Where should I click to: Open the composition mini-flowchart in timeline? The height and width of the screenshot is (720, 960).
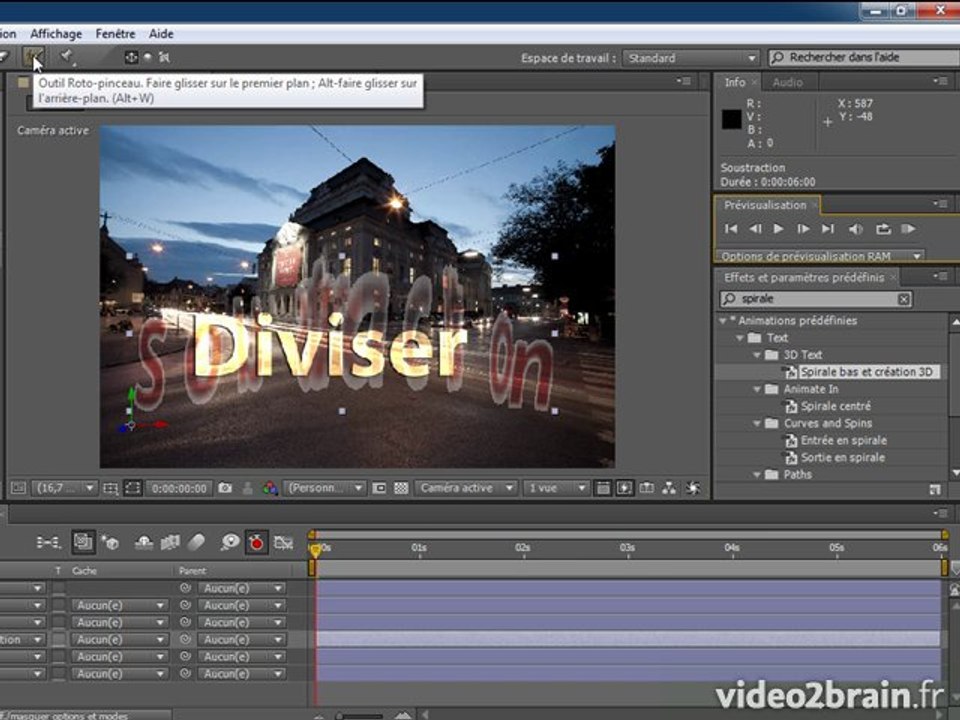point(49,542)
